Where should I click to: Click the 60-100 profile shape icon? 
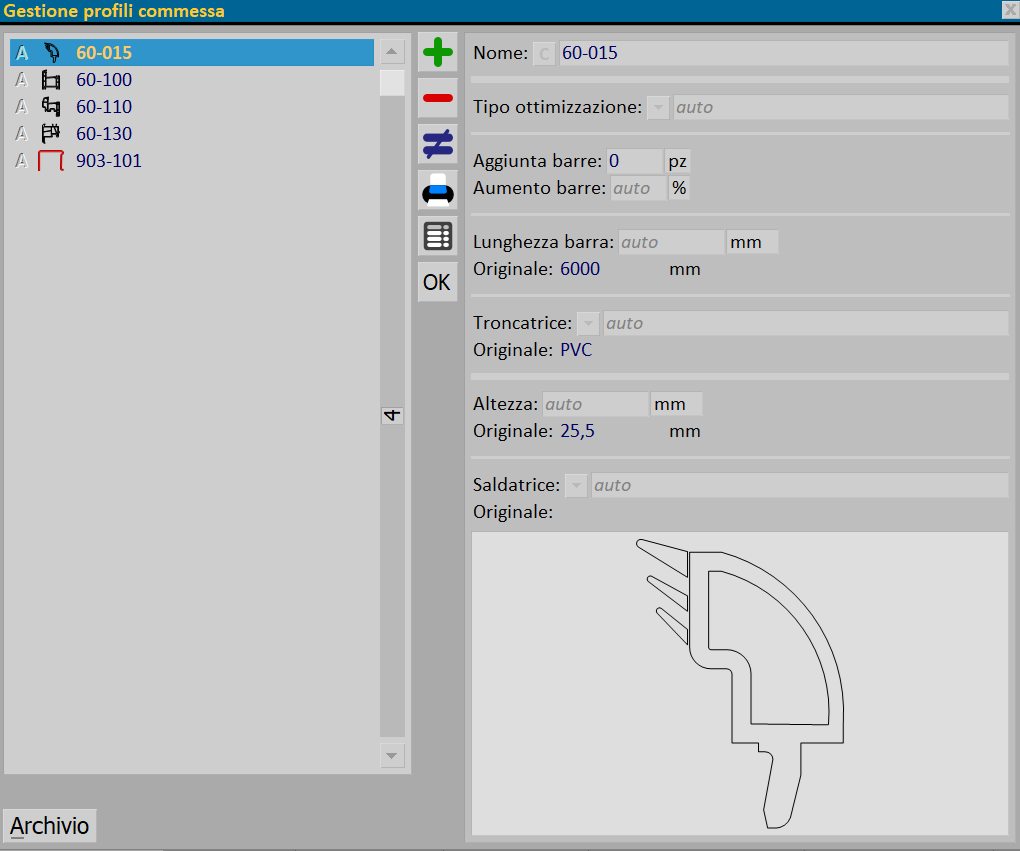pyautogui.click(x=51, y=80)
